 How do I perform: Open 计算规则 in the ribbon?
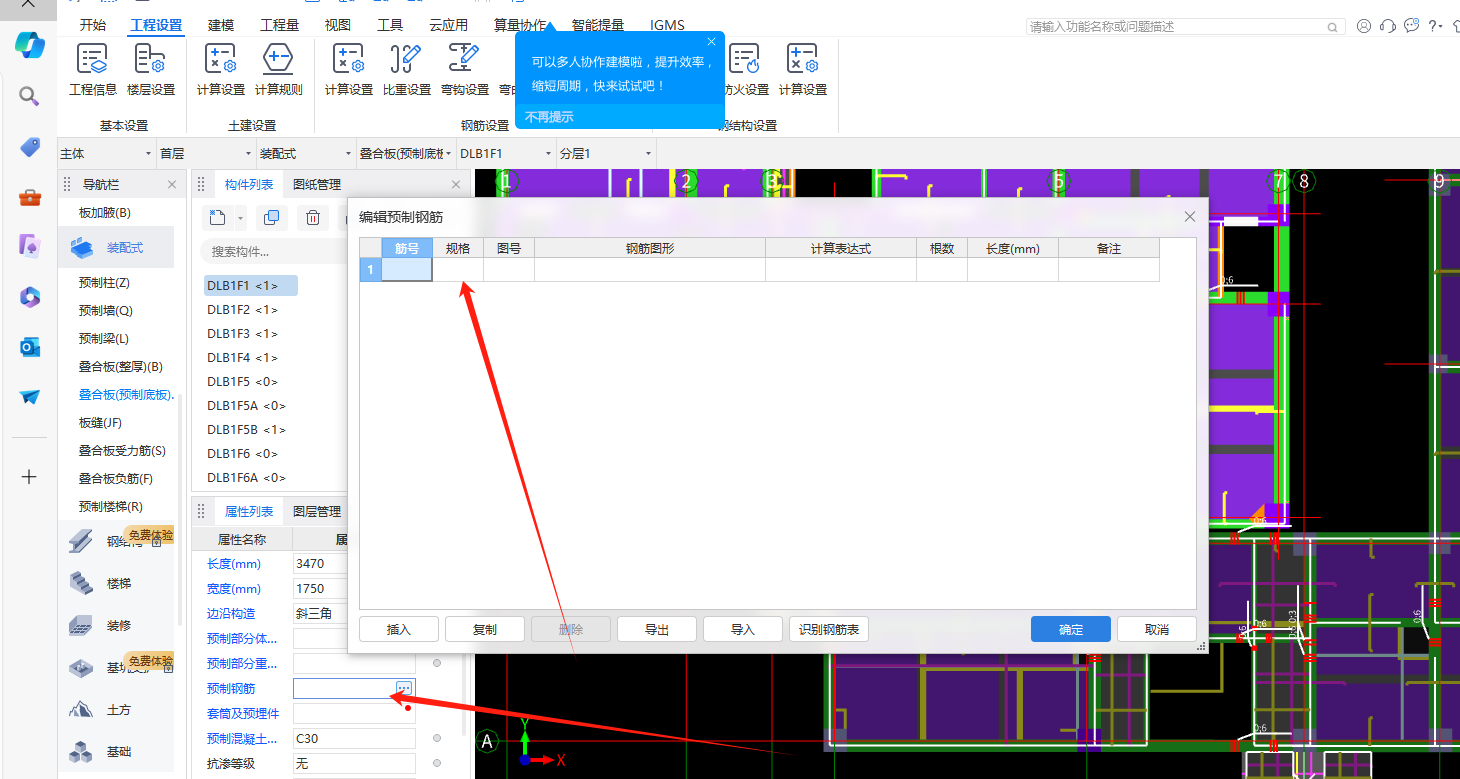click(278, 70)
